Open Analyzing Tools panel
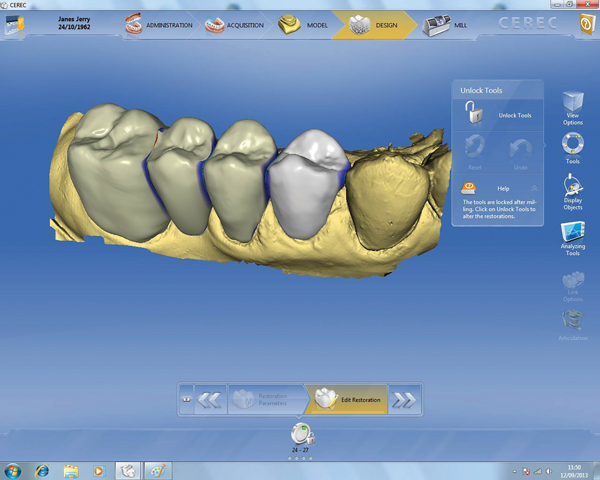The image size is (600, 480). 572,238
